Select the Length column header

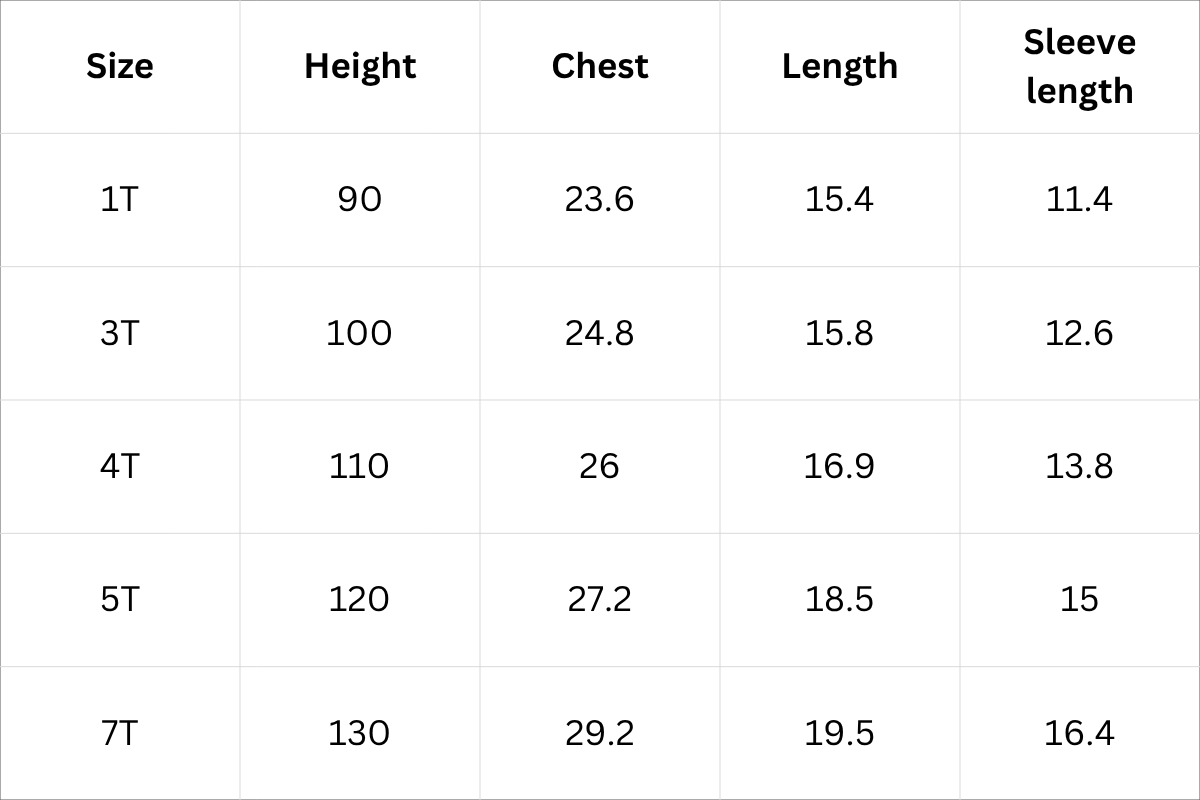pos(840,66)
